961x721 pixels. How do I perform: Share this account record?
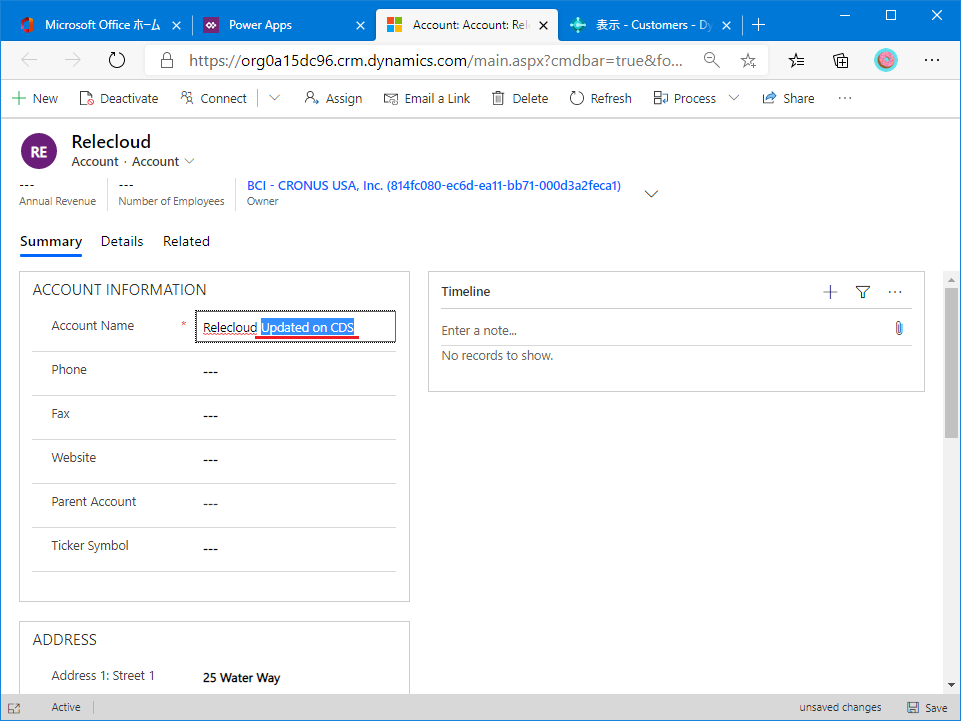point(788,98)
